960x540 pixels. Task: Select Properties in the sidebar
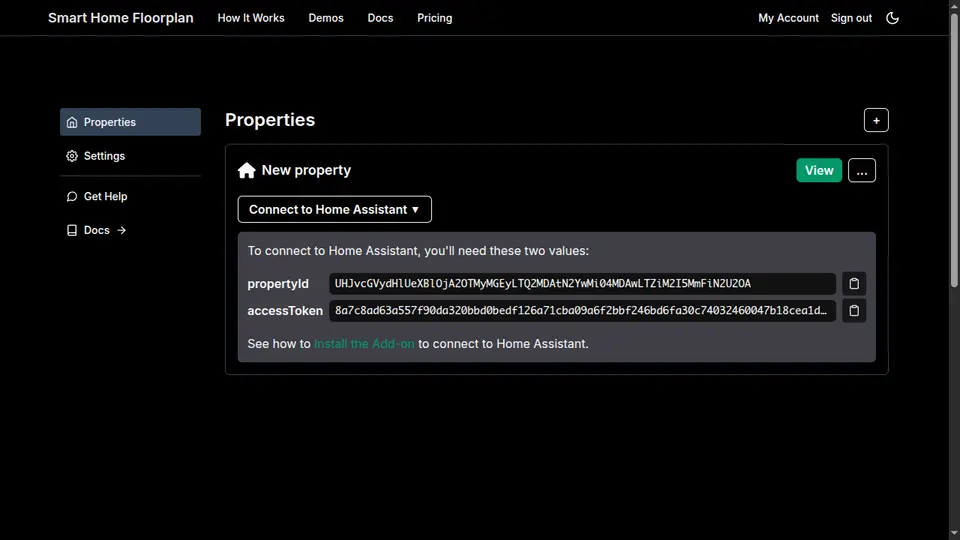[x=130, y=122]
